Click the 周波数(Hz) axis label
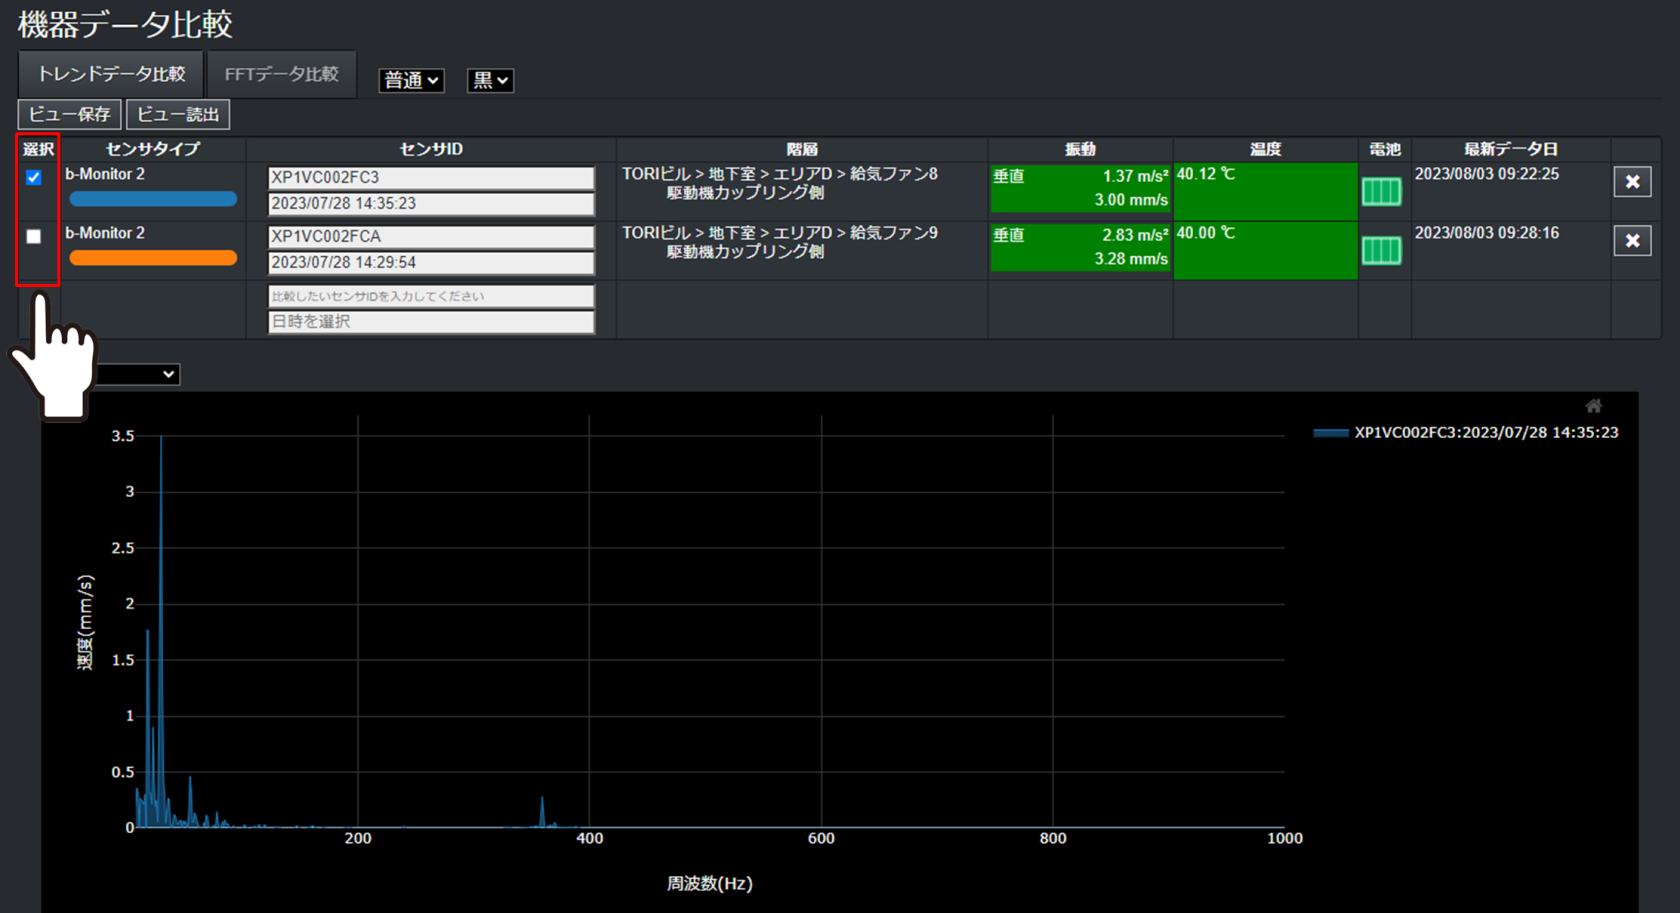This screenshot has height=913, width=1680. pyautogui.click(x=709, y=884)
